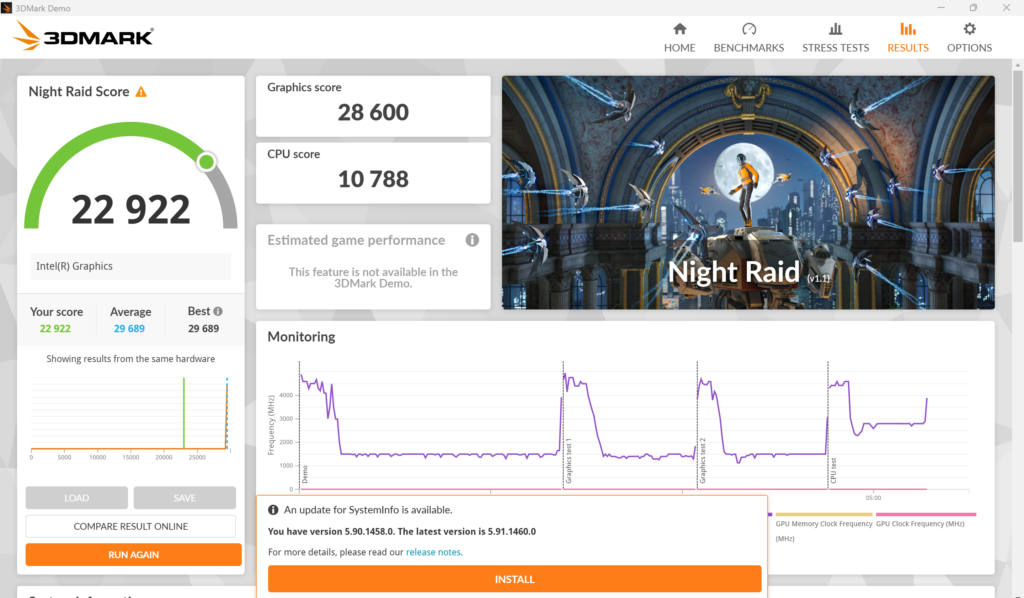The image size is (1024, 598).
Task: Click the text Showing results from the same hardware
Action: pos(131,358)
